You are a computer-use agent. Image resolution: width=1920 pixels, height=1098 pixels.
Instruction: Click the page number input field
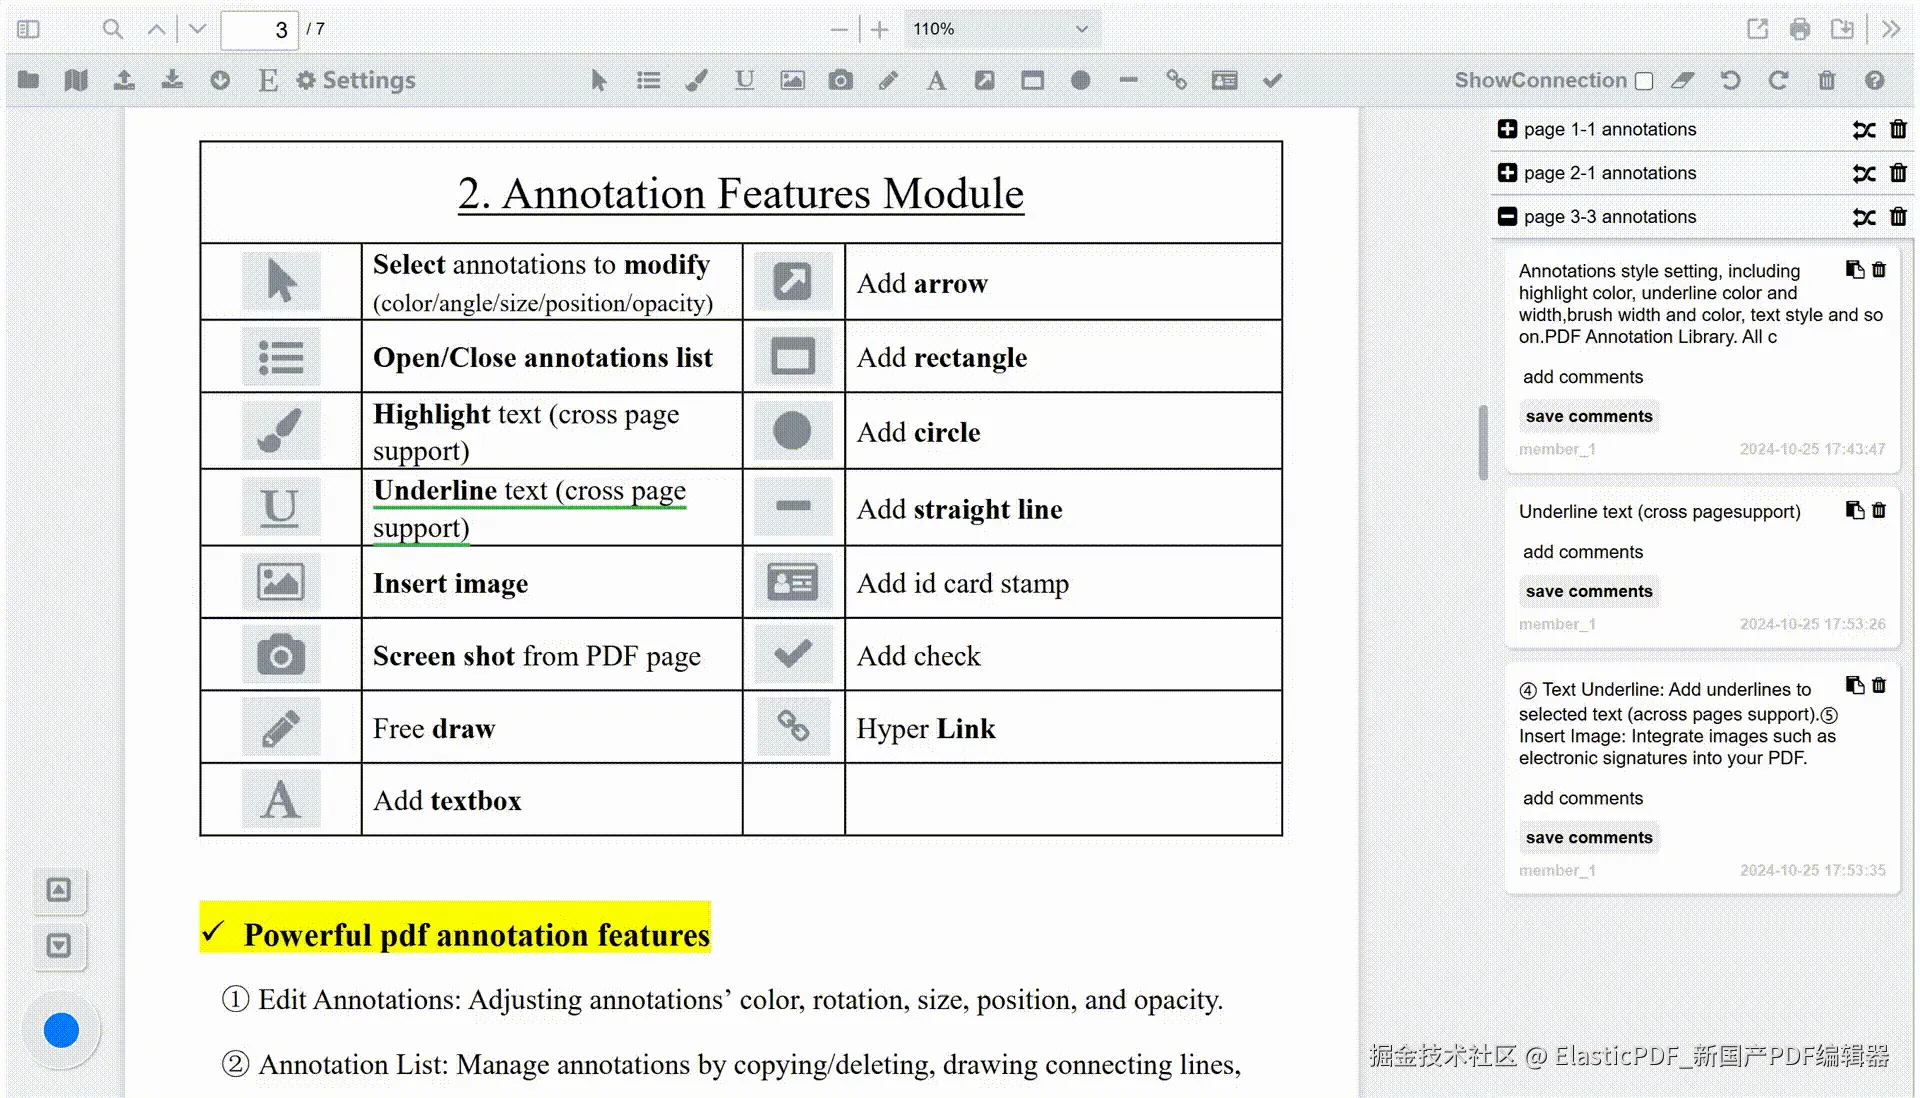click(260, 30)
